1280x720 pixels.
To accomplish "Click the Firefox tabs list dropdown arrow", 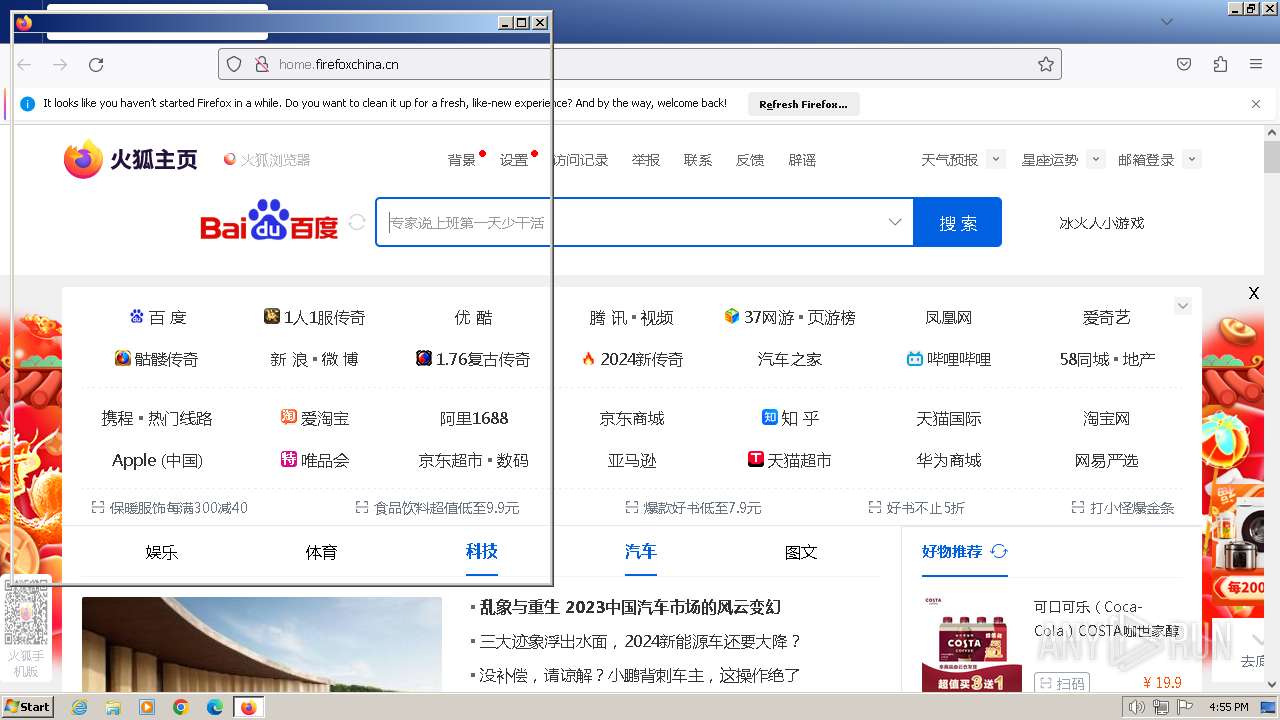I will pos(1167,21).
